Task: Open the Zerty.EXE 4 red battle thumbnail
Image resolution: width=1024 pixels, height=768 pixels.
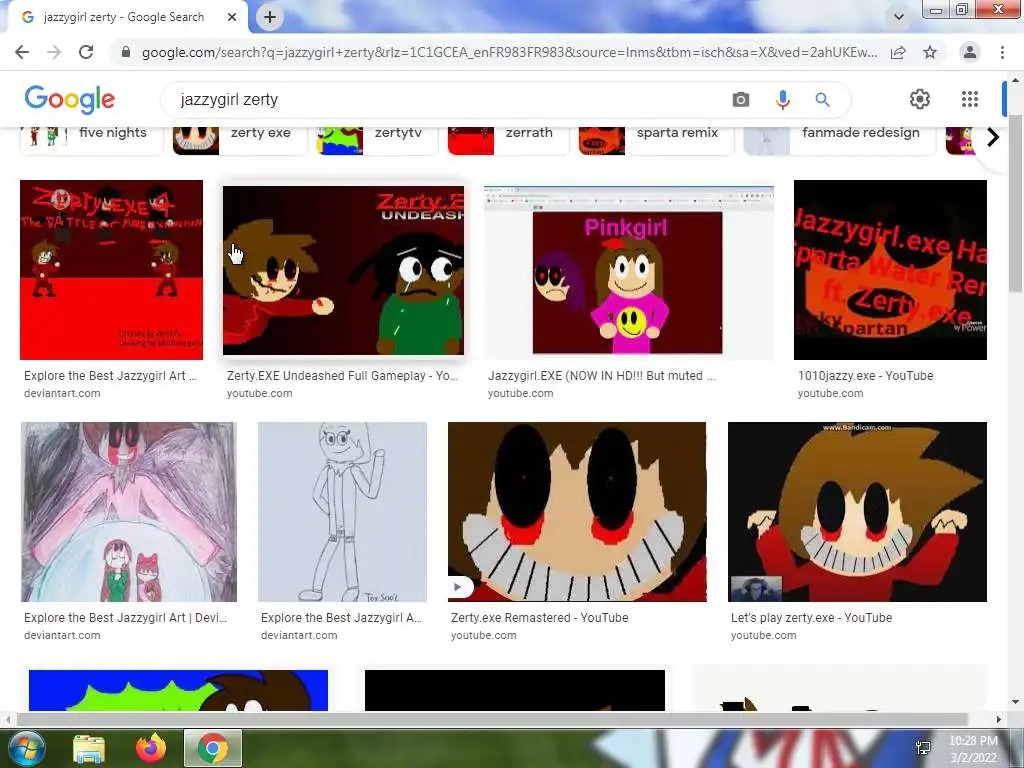Action: coord(112,270)
